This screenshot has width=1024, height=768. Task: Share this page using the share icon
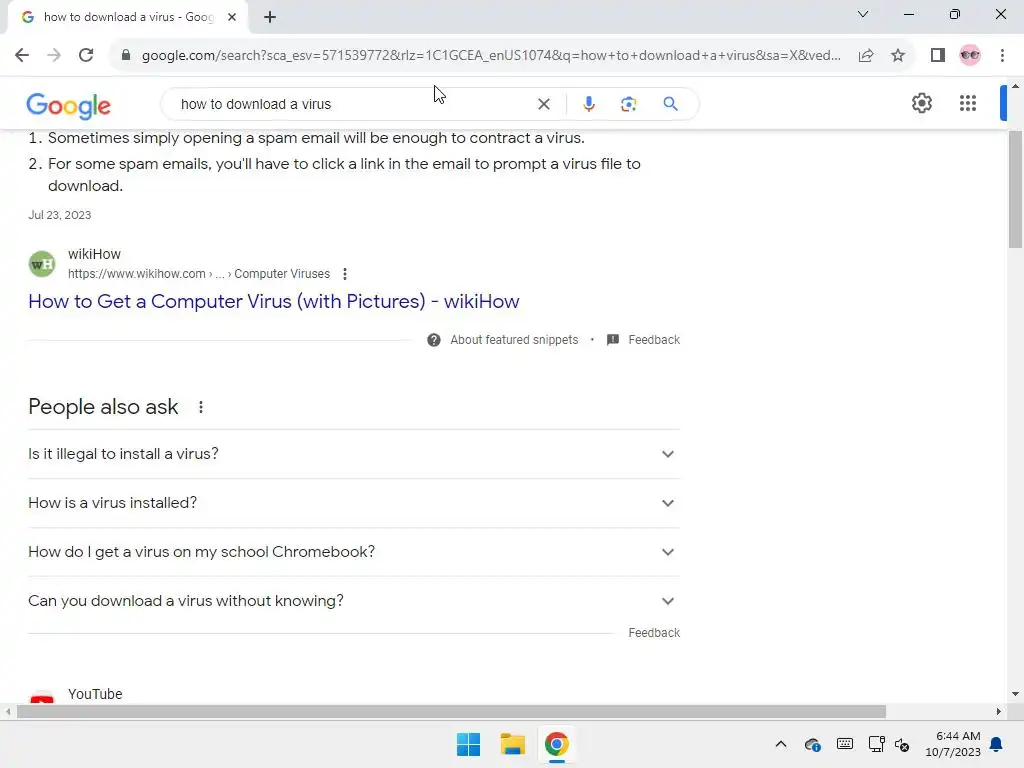click(866, 55)
